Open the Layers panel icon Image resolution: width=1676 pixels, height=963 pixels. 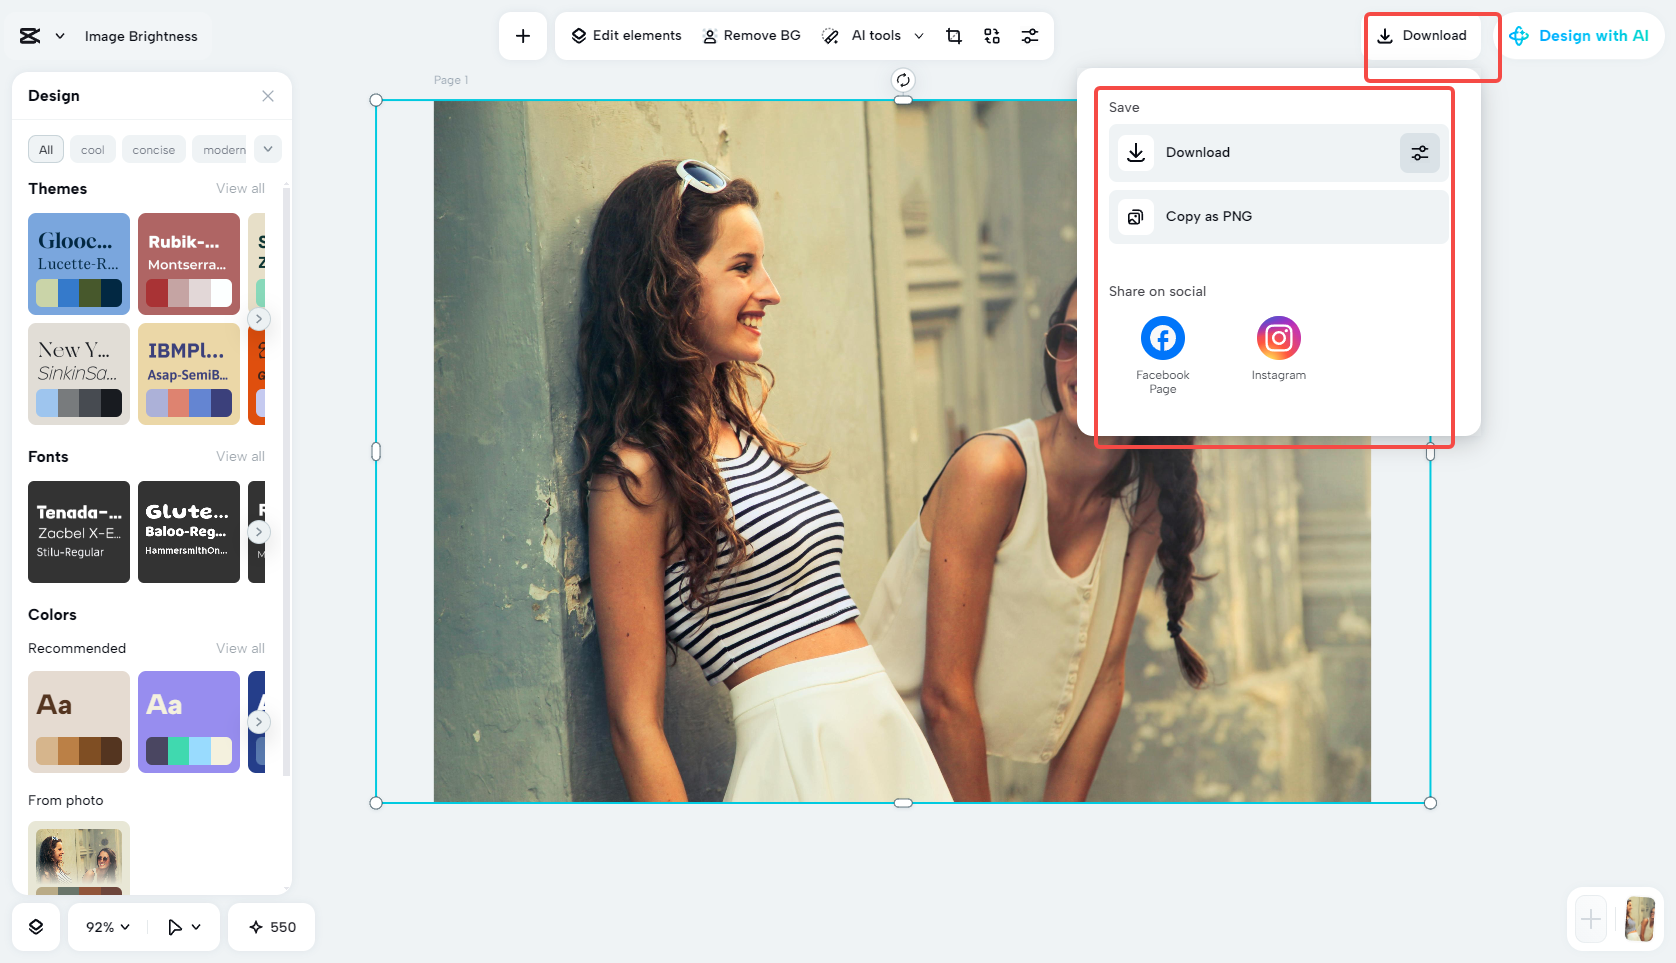36,926
